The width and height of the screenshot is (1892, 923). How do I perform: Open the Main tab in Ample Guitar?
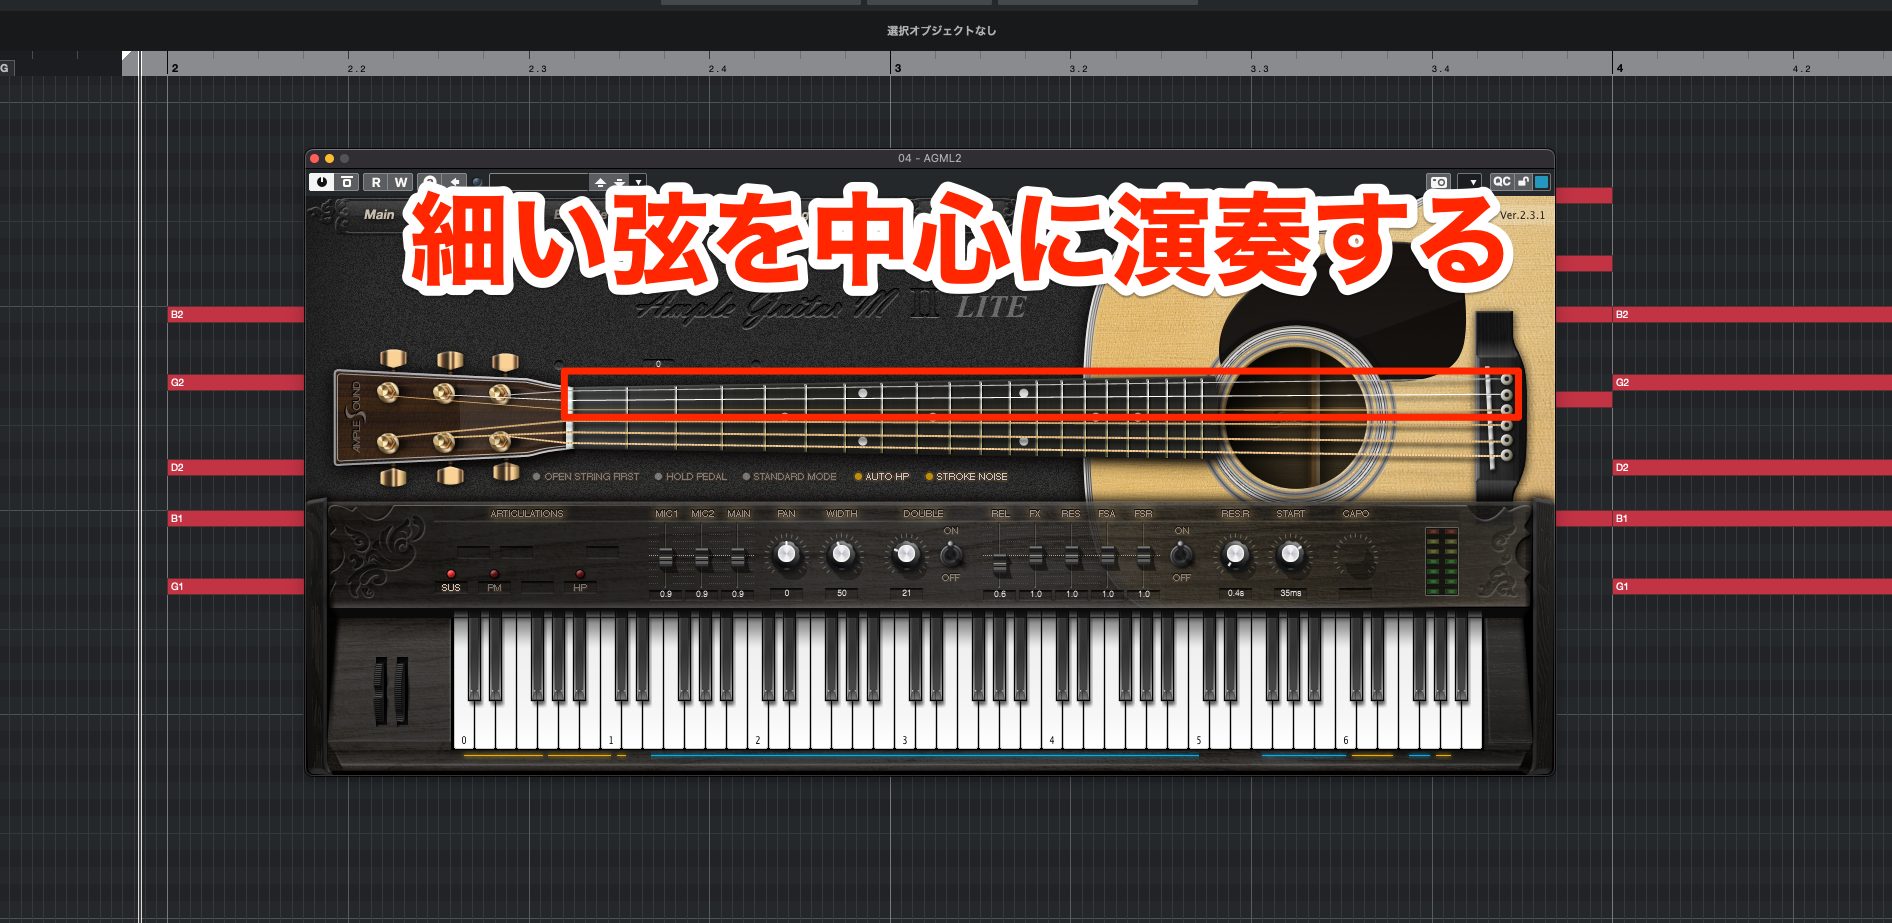coord(379,214)
